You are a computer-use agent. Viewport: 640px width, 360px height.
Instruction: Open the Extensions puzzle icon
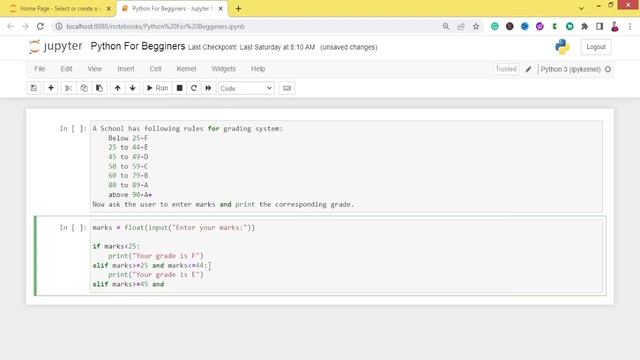584,27
